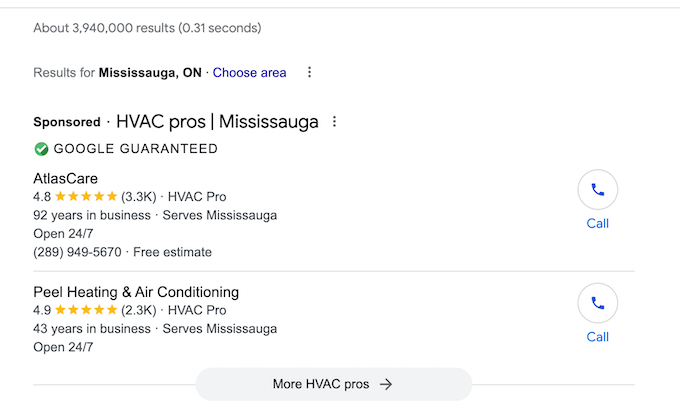Open Peel Heating & Air Conditioning listing
This screenshot has width=680, height=417.
pos(136,292)
